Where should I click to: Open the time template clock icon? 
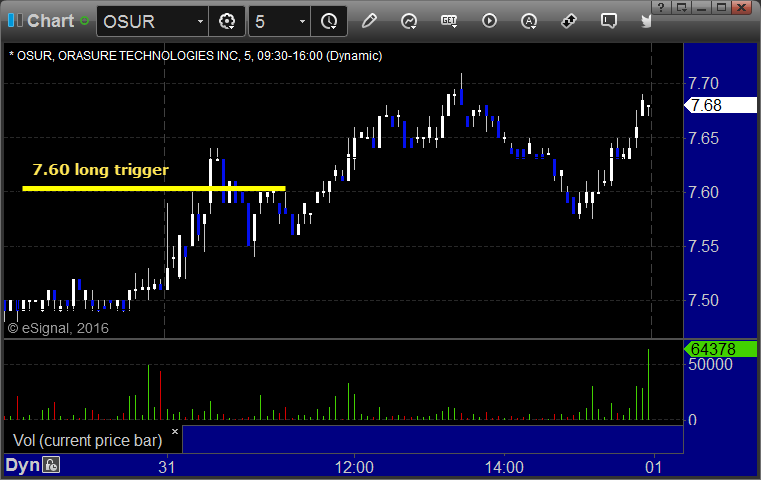click(x=329, y=21)
